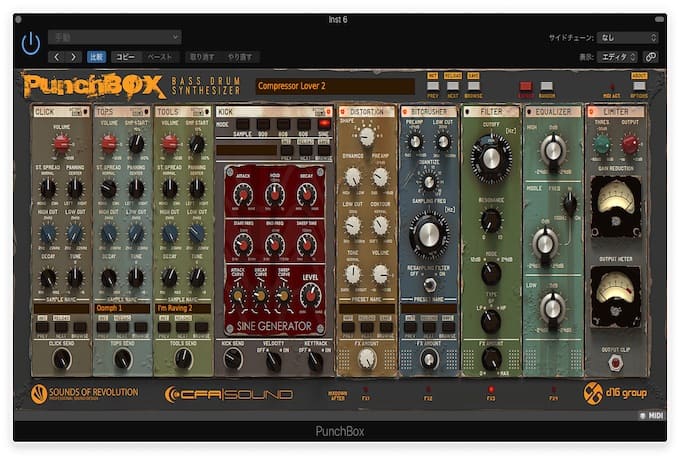
Task: Open the d16 group logo
Action: (615, 393)
